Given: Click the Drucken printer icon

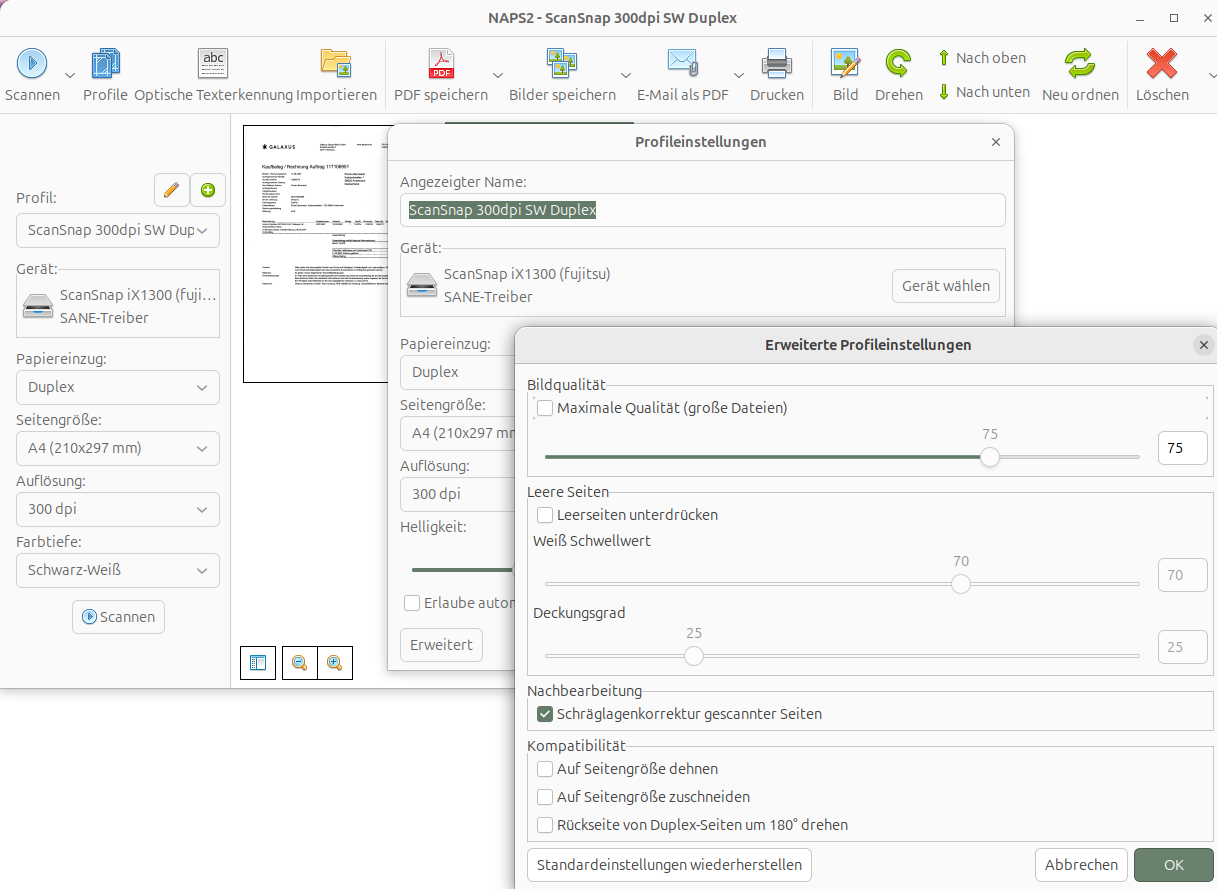Looking at the screenshot, I should (x=776, y=64).
